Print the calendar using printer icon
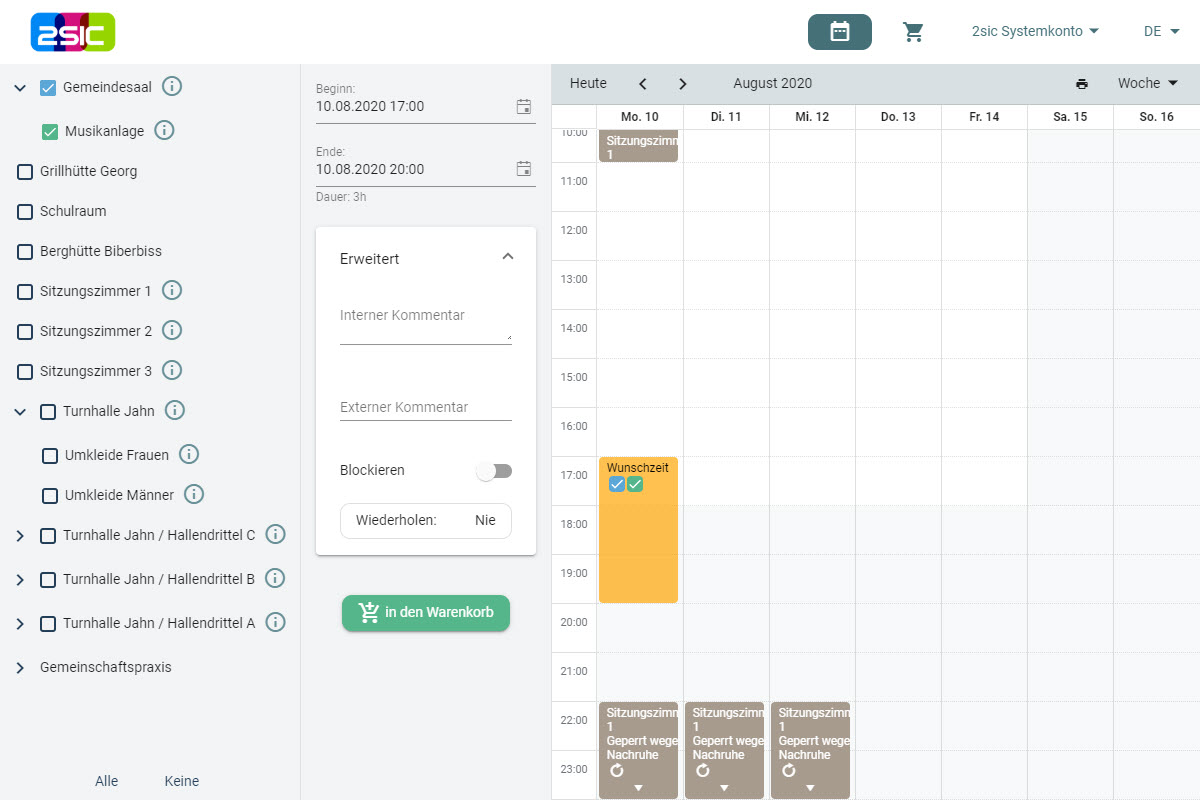This screenshot has width=1200, height=800. [1082, 84]
